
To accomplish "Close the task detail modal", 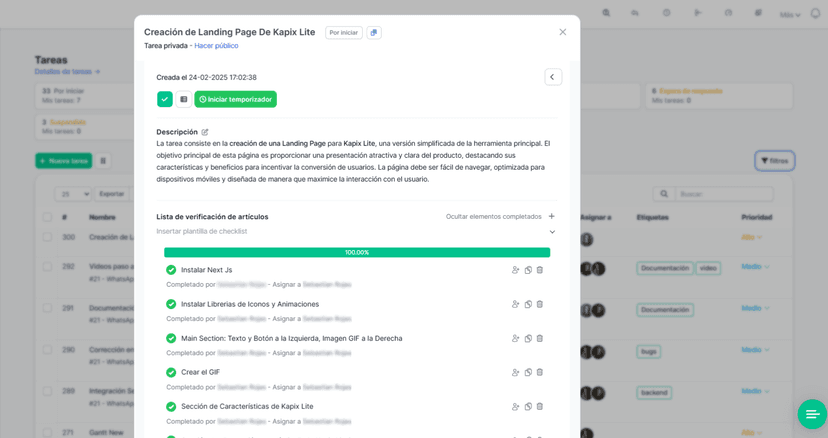I will [x=563, y=32].
